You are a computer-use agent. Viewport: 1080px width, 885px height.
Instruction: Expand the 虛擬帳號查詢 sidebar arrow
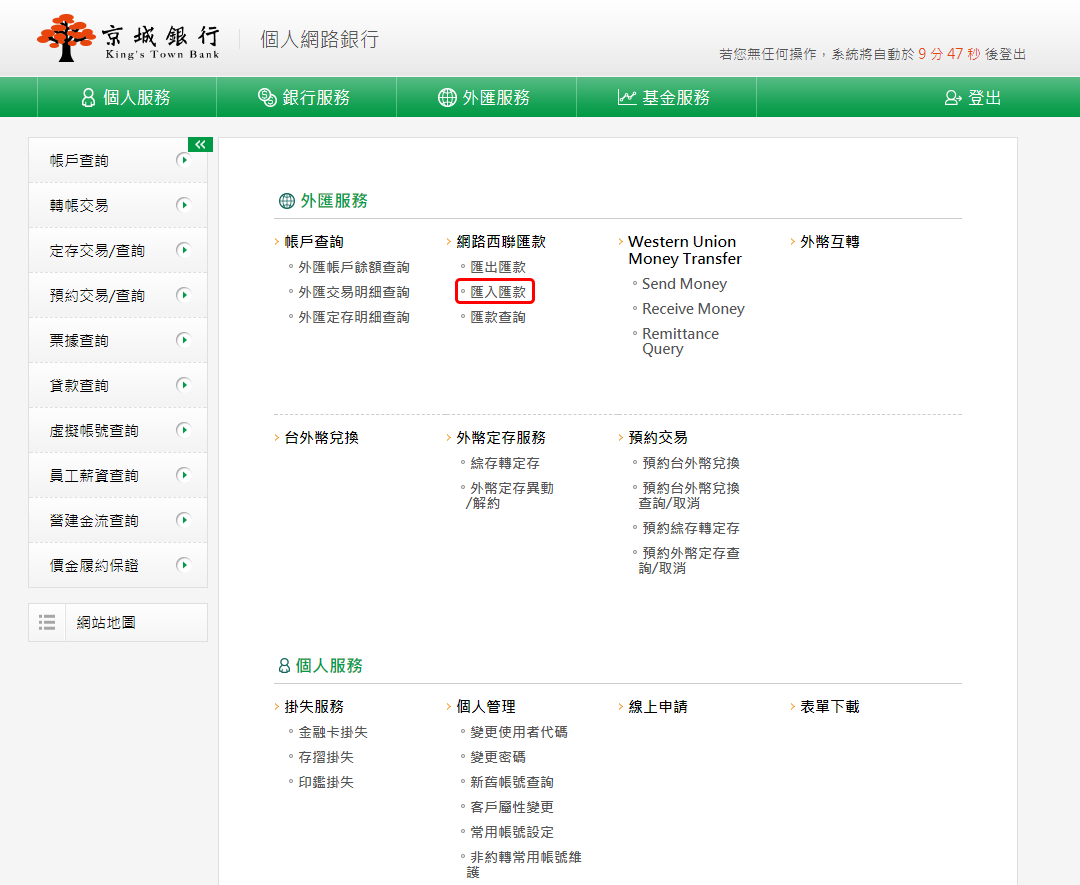(183, 430)
